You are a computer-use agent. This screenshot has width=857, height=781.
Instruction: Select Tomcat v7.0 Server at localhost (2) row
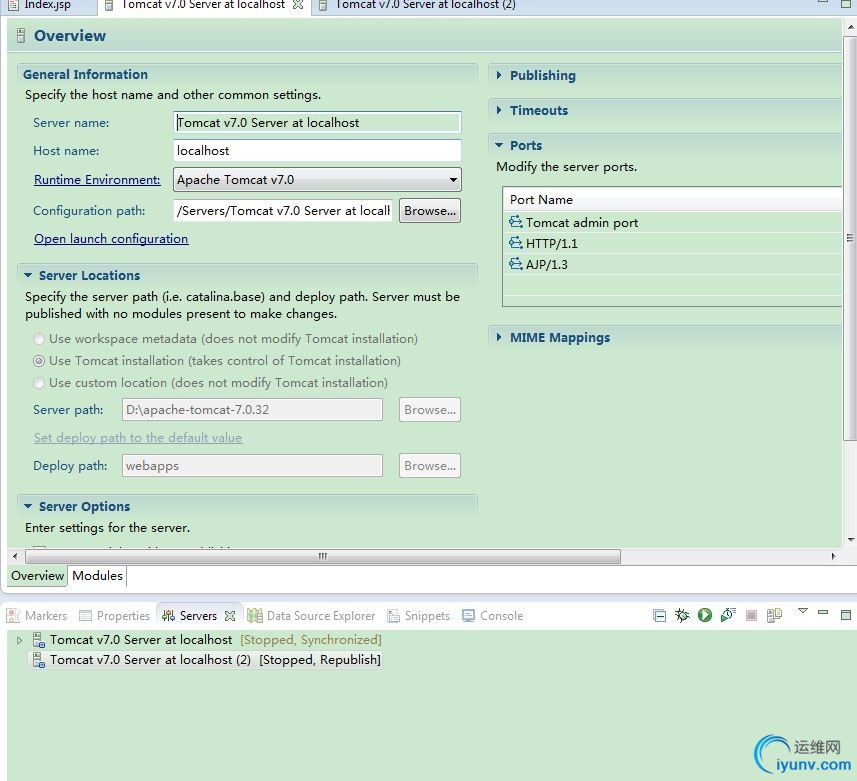[206, 660]
